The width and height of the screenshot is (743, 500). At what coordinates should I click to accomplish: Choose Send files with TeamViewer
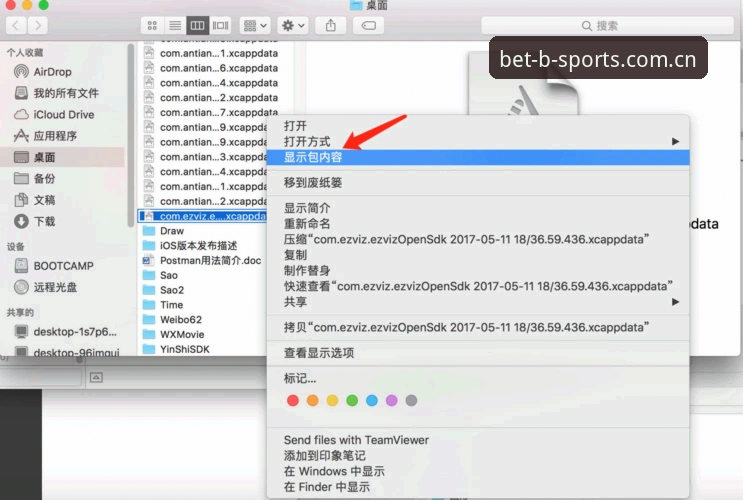(478, 440)
